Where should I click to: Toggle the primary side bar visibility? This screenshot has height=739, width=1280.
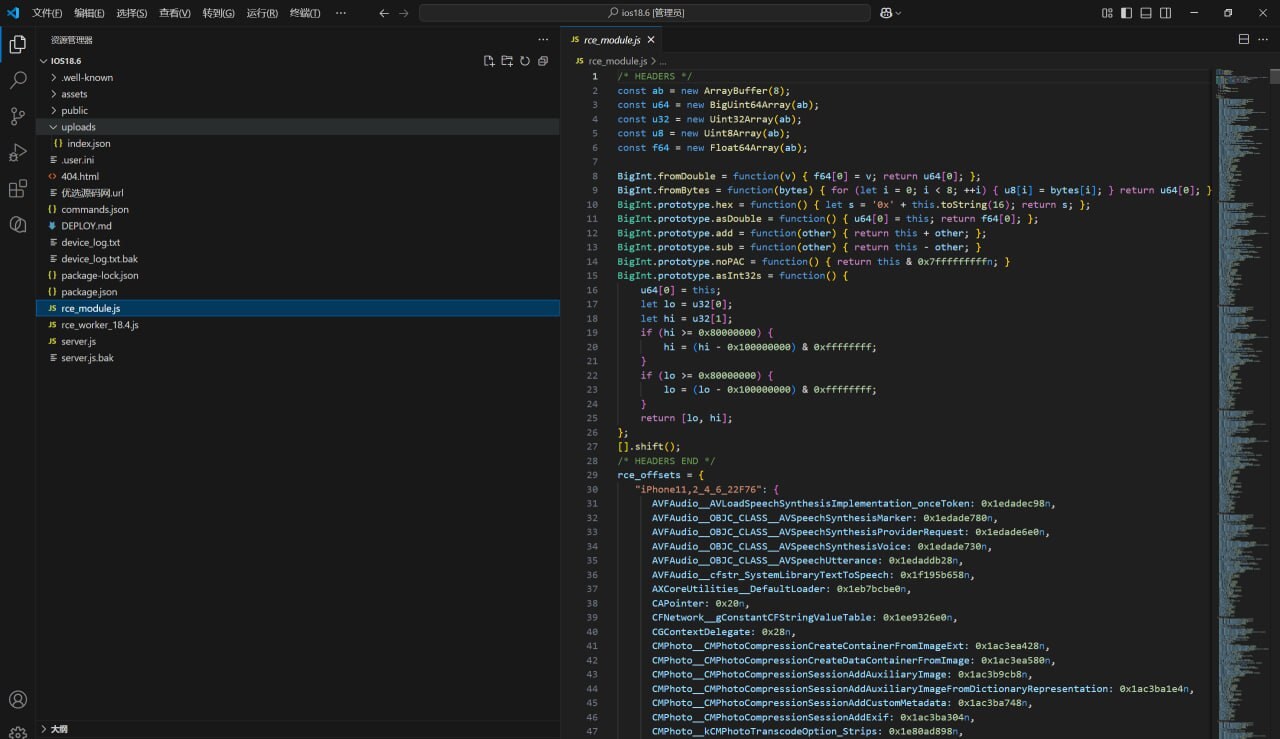point(1126,13)
